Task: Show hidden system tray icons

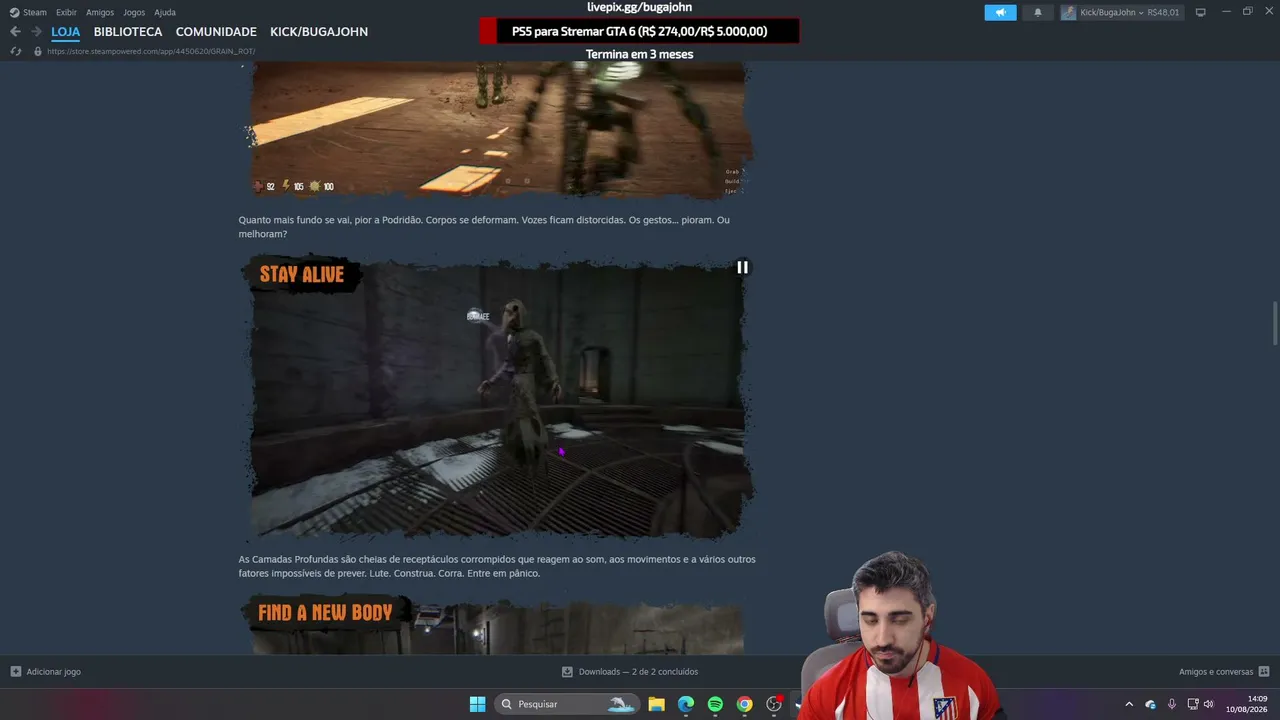Action: [1129, 704]
